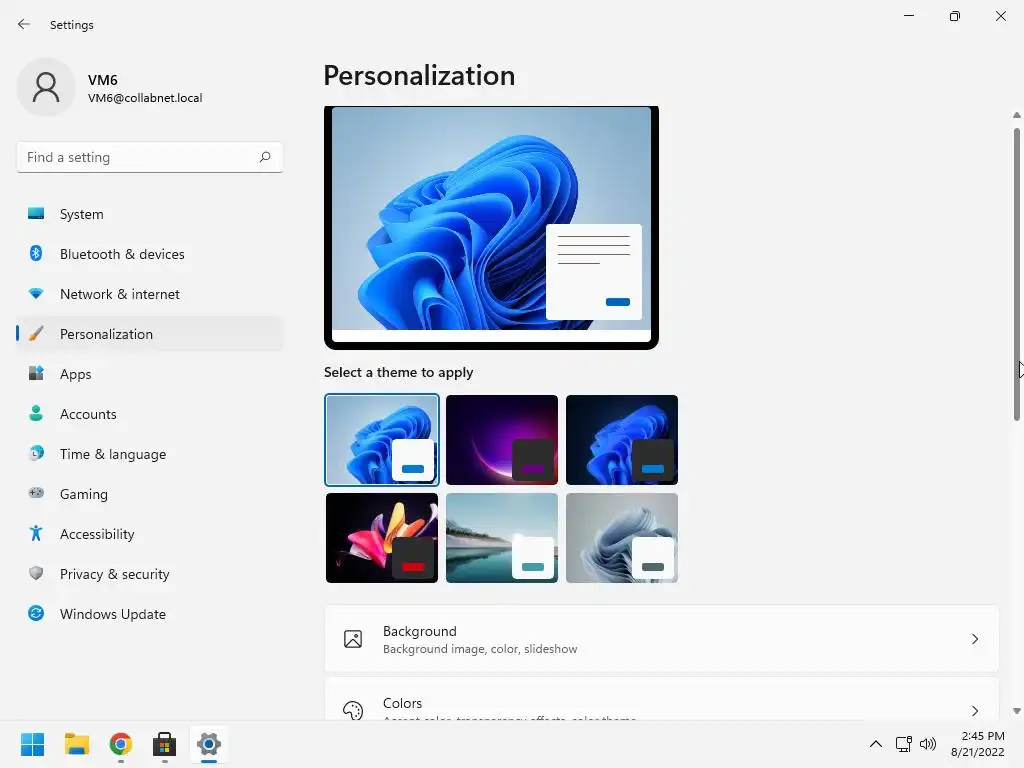Click the VM6 user avatar icon
Image resolution: width=1024 pixels, height=768 pixels.
46,88
